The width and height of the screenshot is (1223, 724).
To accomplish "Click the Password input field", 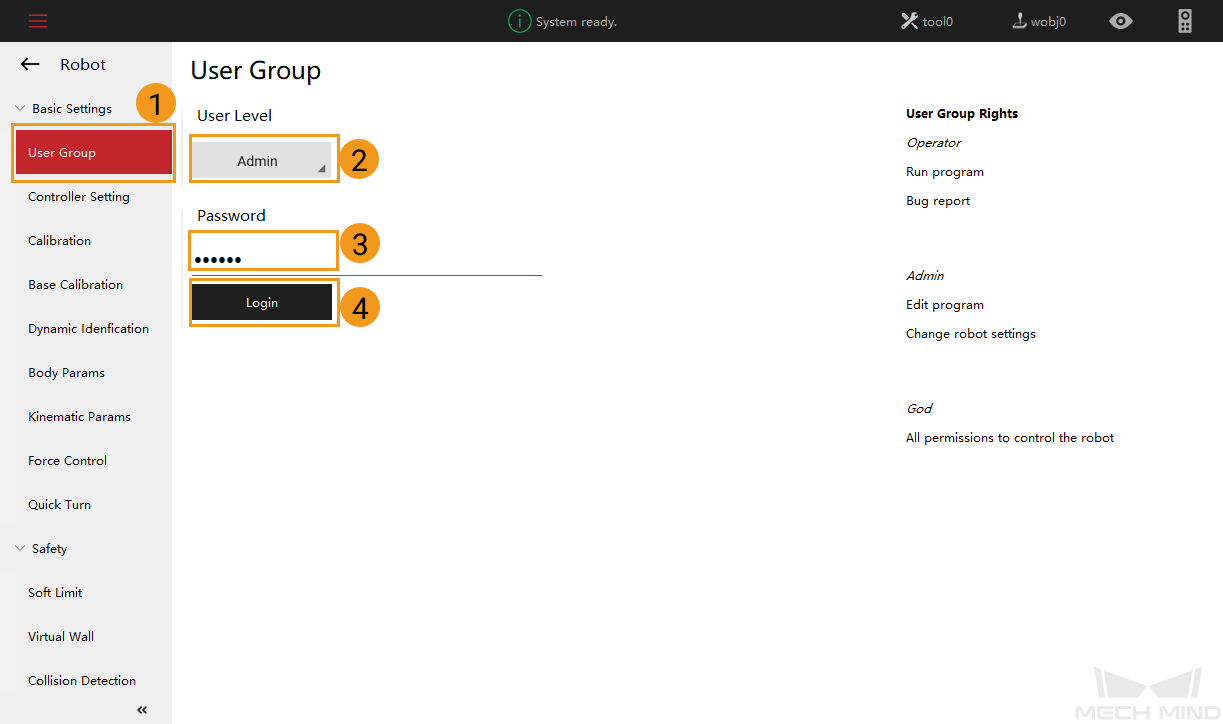I will coord(264,258).
